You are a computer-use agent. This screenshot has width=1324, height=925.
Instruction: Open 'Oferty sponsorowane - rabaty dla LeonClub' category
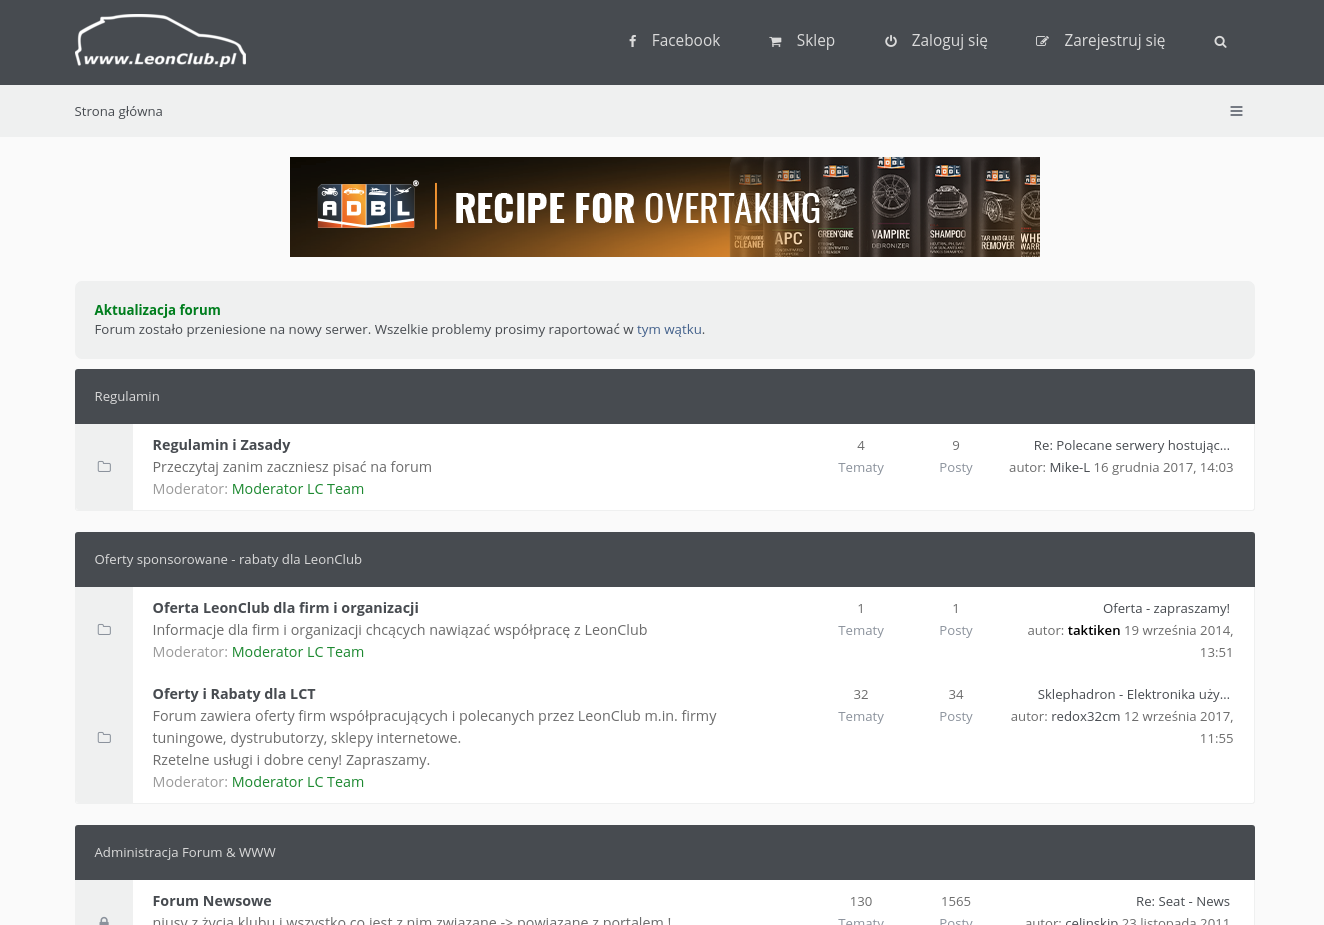point(228,559)
